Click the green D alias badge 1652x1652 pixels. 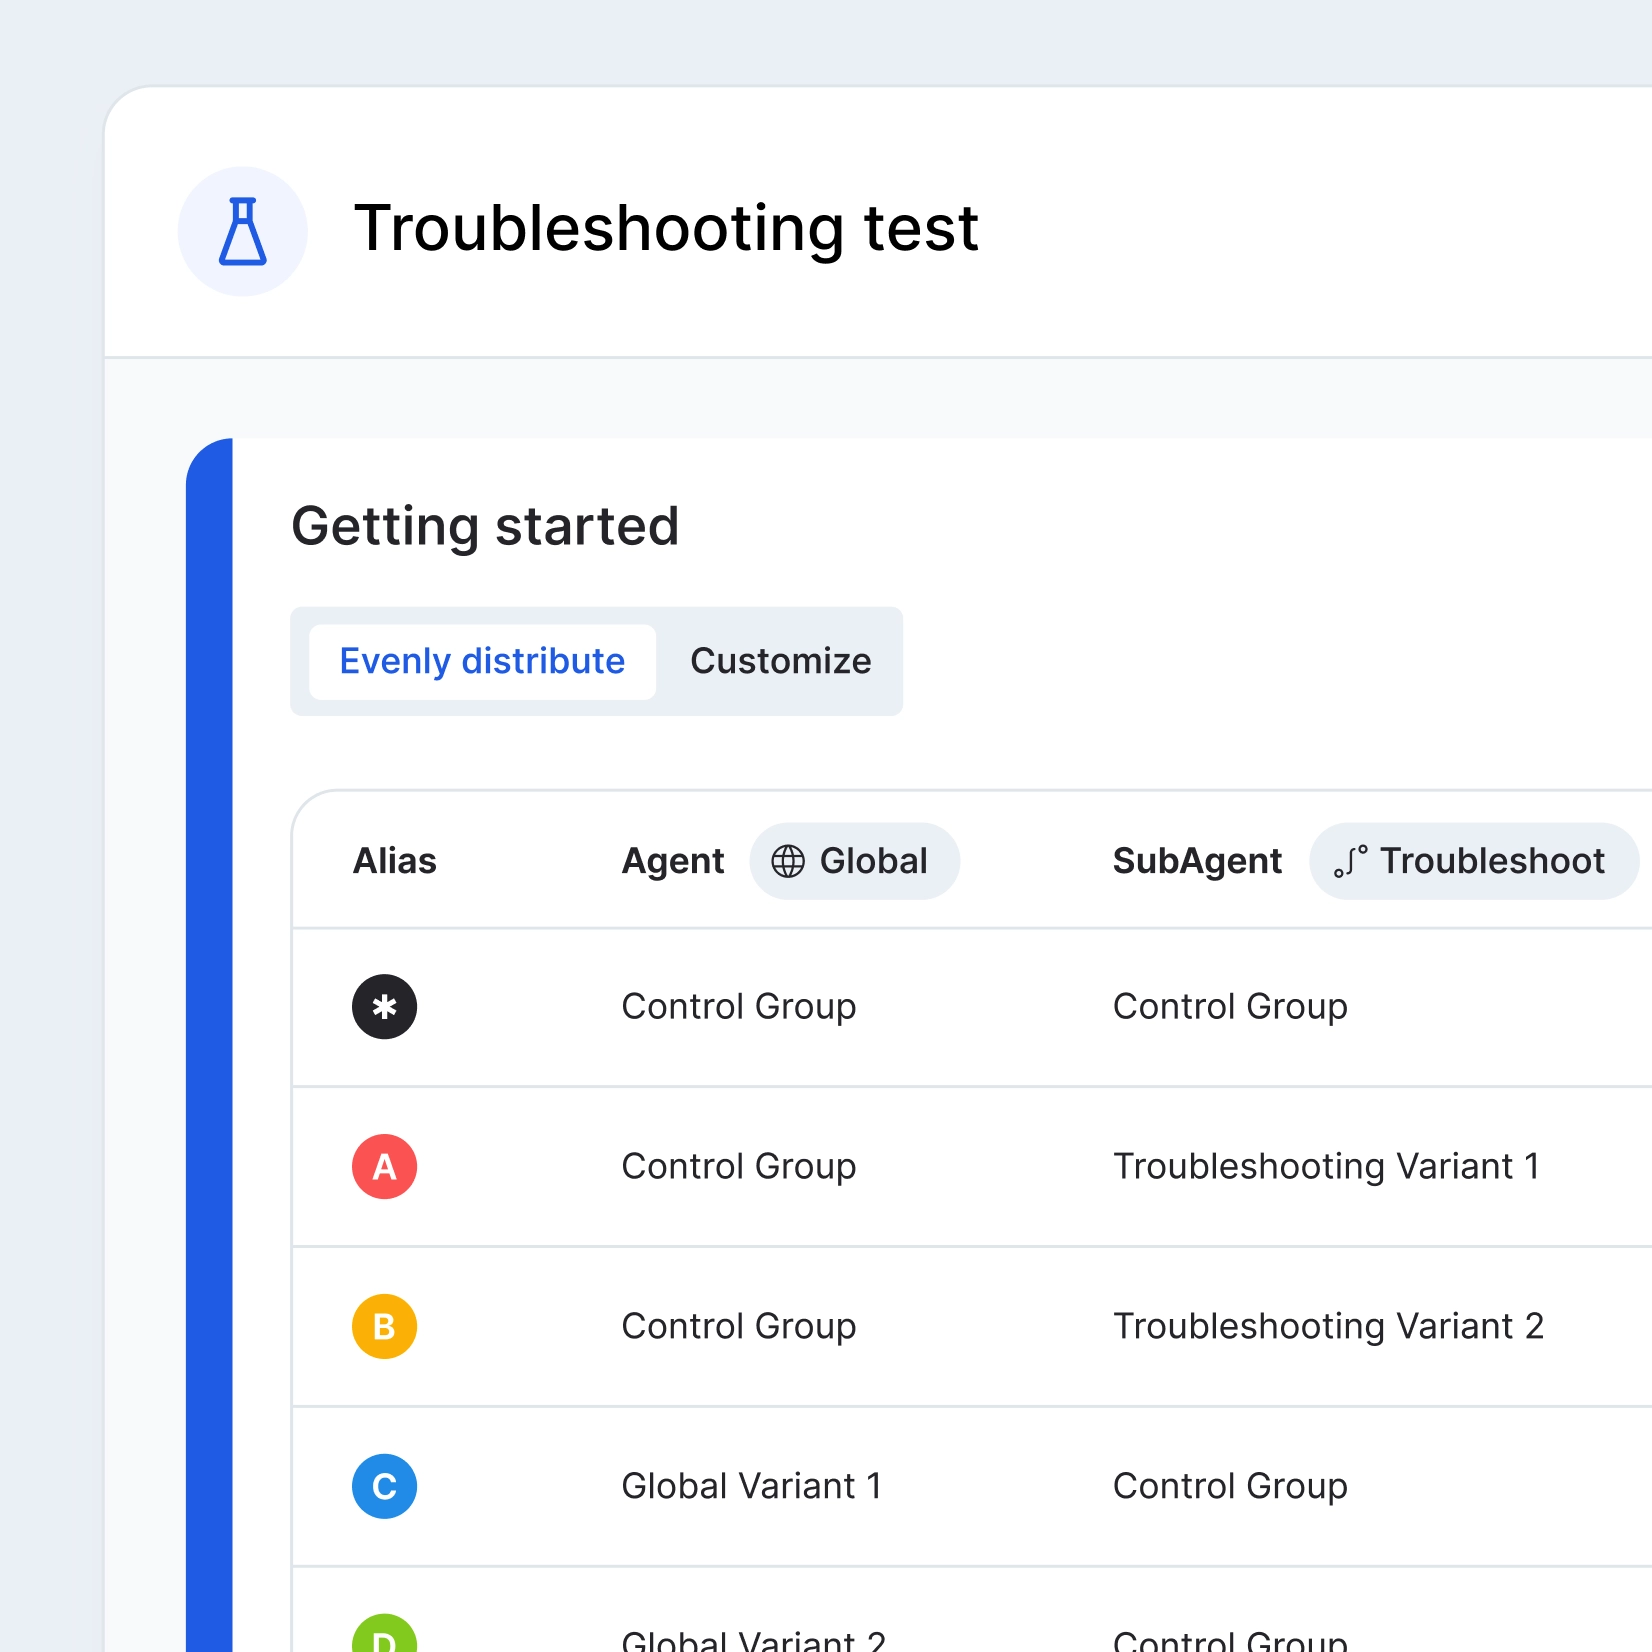[x=384, y=1634]
